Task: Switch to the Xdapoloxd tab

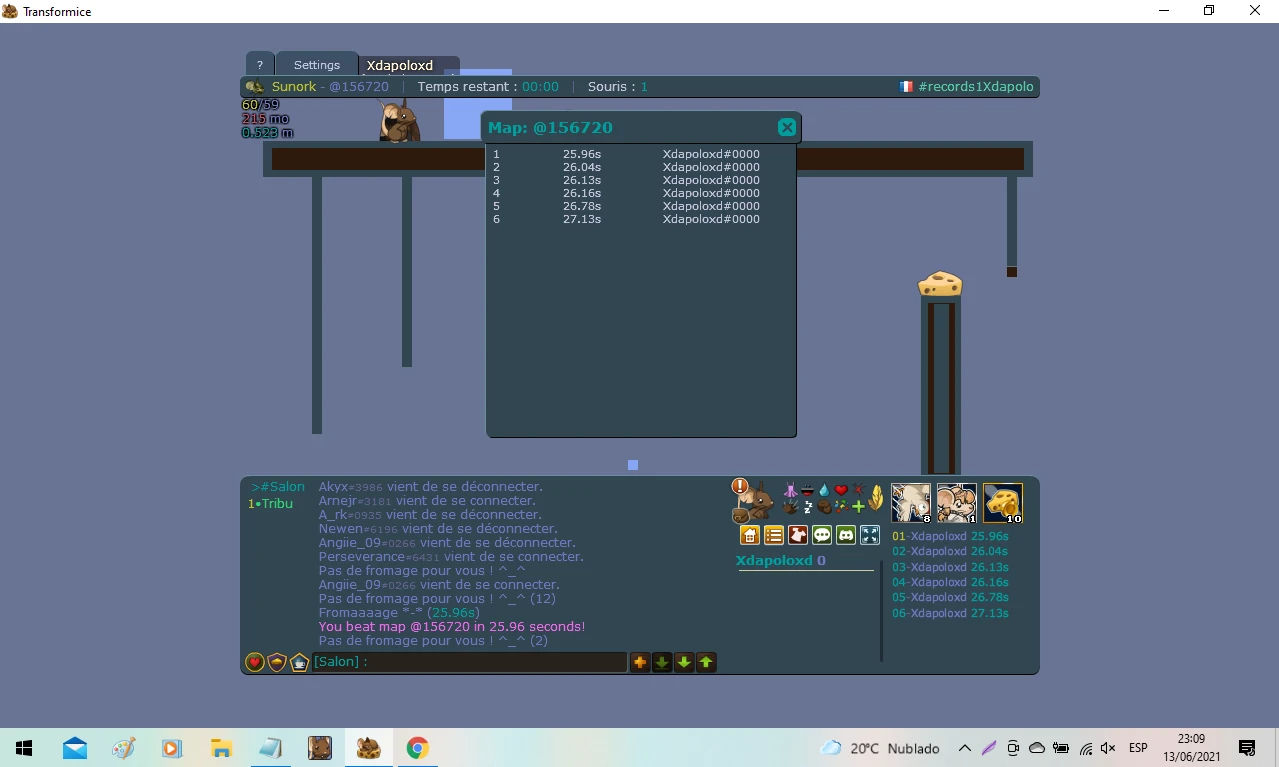Action: [400, 66]
